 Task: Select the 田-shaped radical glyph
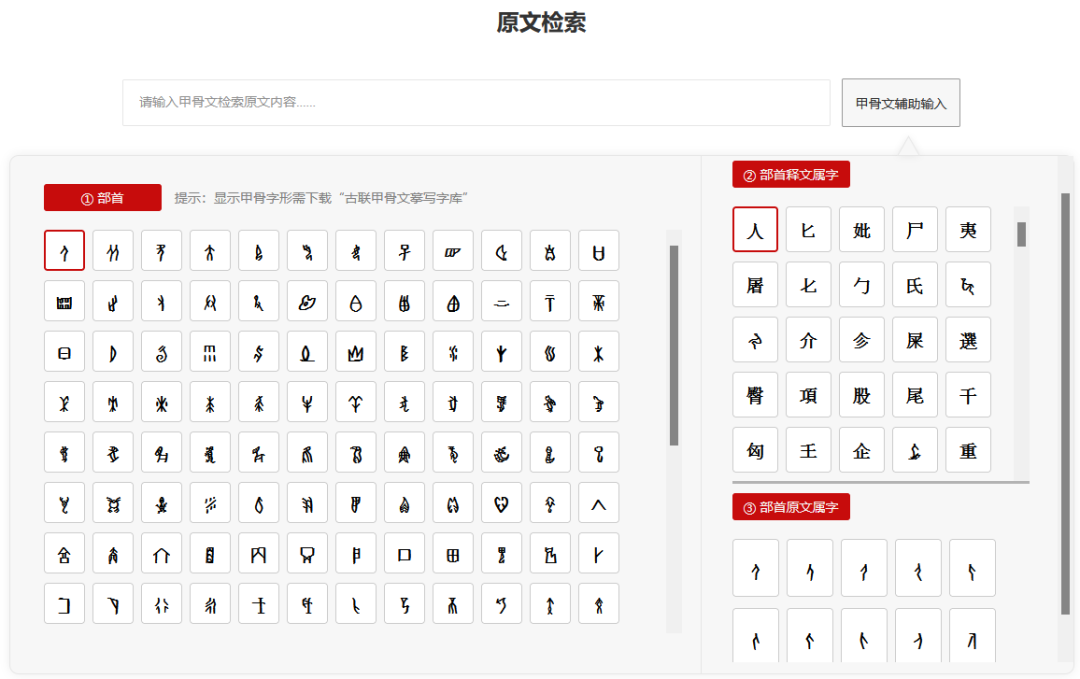(453, 552)
